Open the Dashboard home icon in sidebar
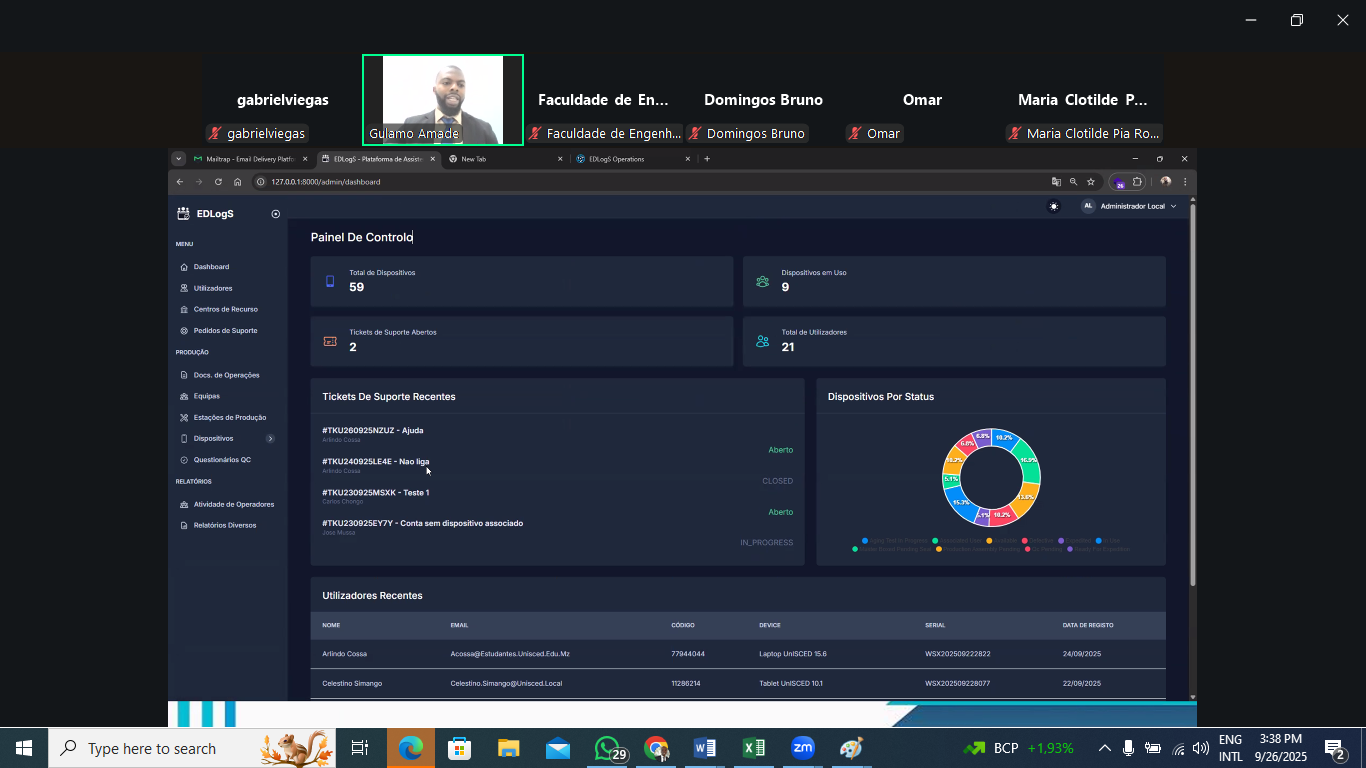This screenshot has width=1366, height=768. coord(184,267)
